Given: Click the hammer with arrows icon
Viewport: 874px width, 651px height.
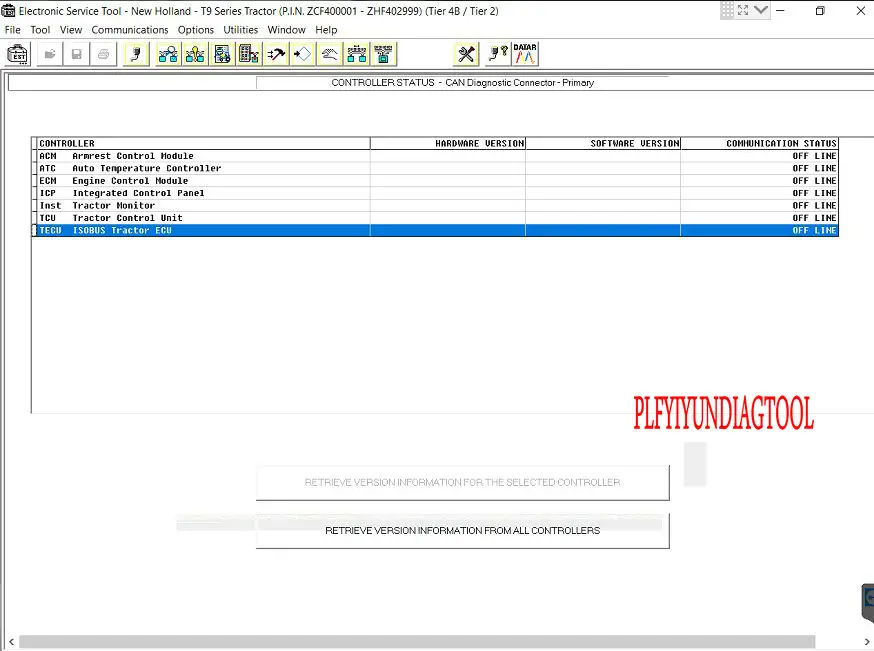Looking at the screenshot, I should [x=275, y=55].
